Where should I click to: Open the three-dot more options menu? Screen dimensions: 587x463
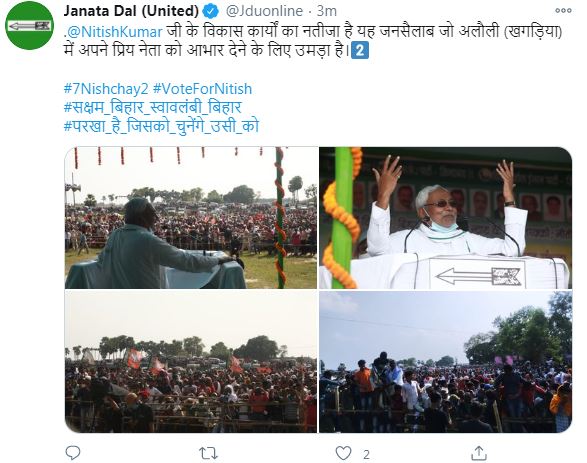563,10
